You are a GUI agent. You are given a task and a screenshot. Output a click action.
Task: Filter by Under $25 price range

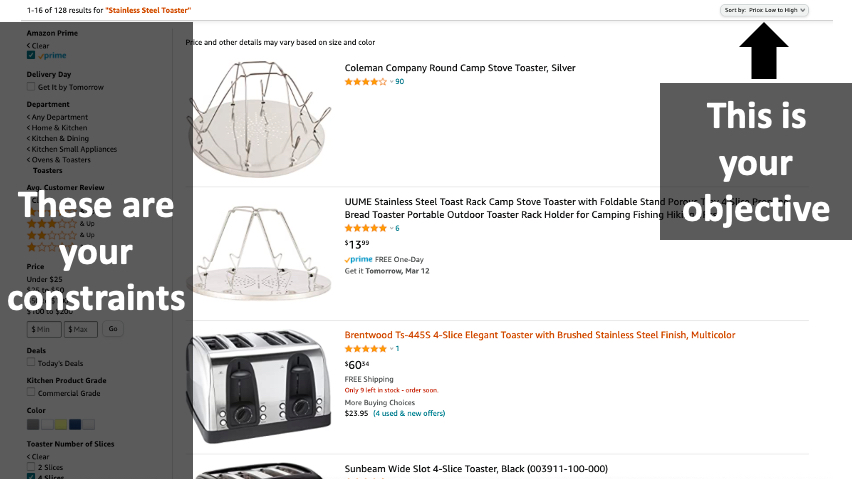pos(45,279)
